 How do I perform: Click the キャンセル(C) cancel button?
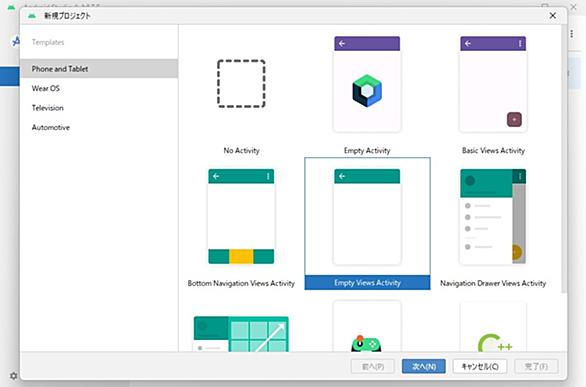point(480,366)
